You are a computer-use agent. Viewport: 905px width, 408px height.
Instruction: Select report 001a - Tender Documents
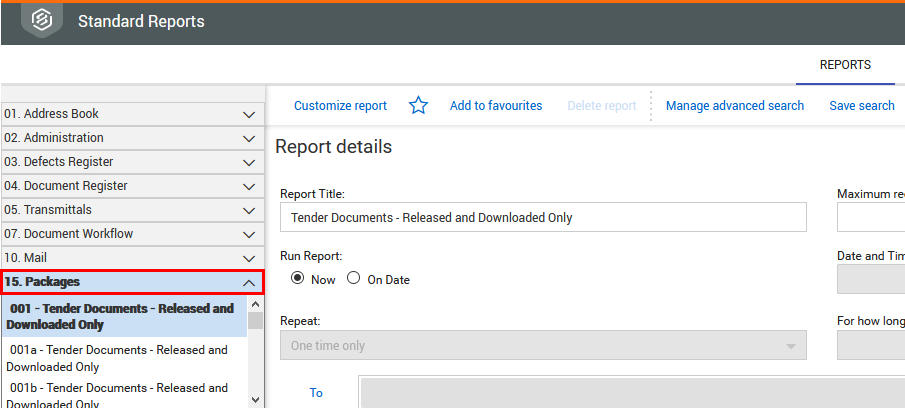coord(118,358)
